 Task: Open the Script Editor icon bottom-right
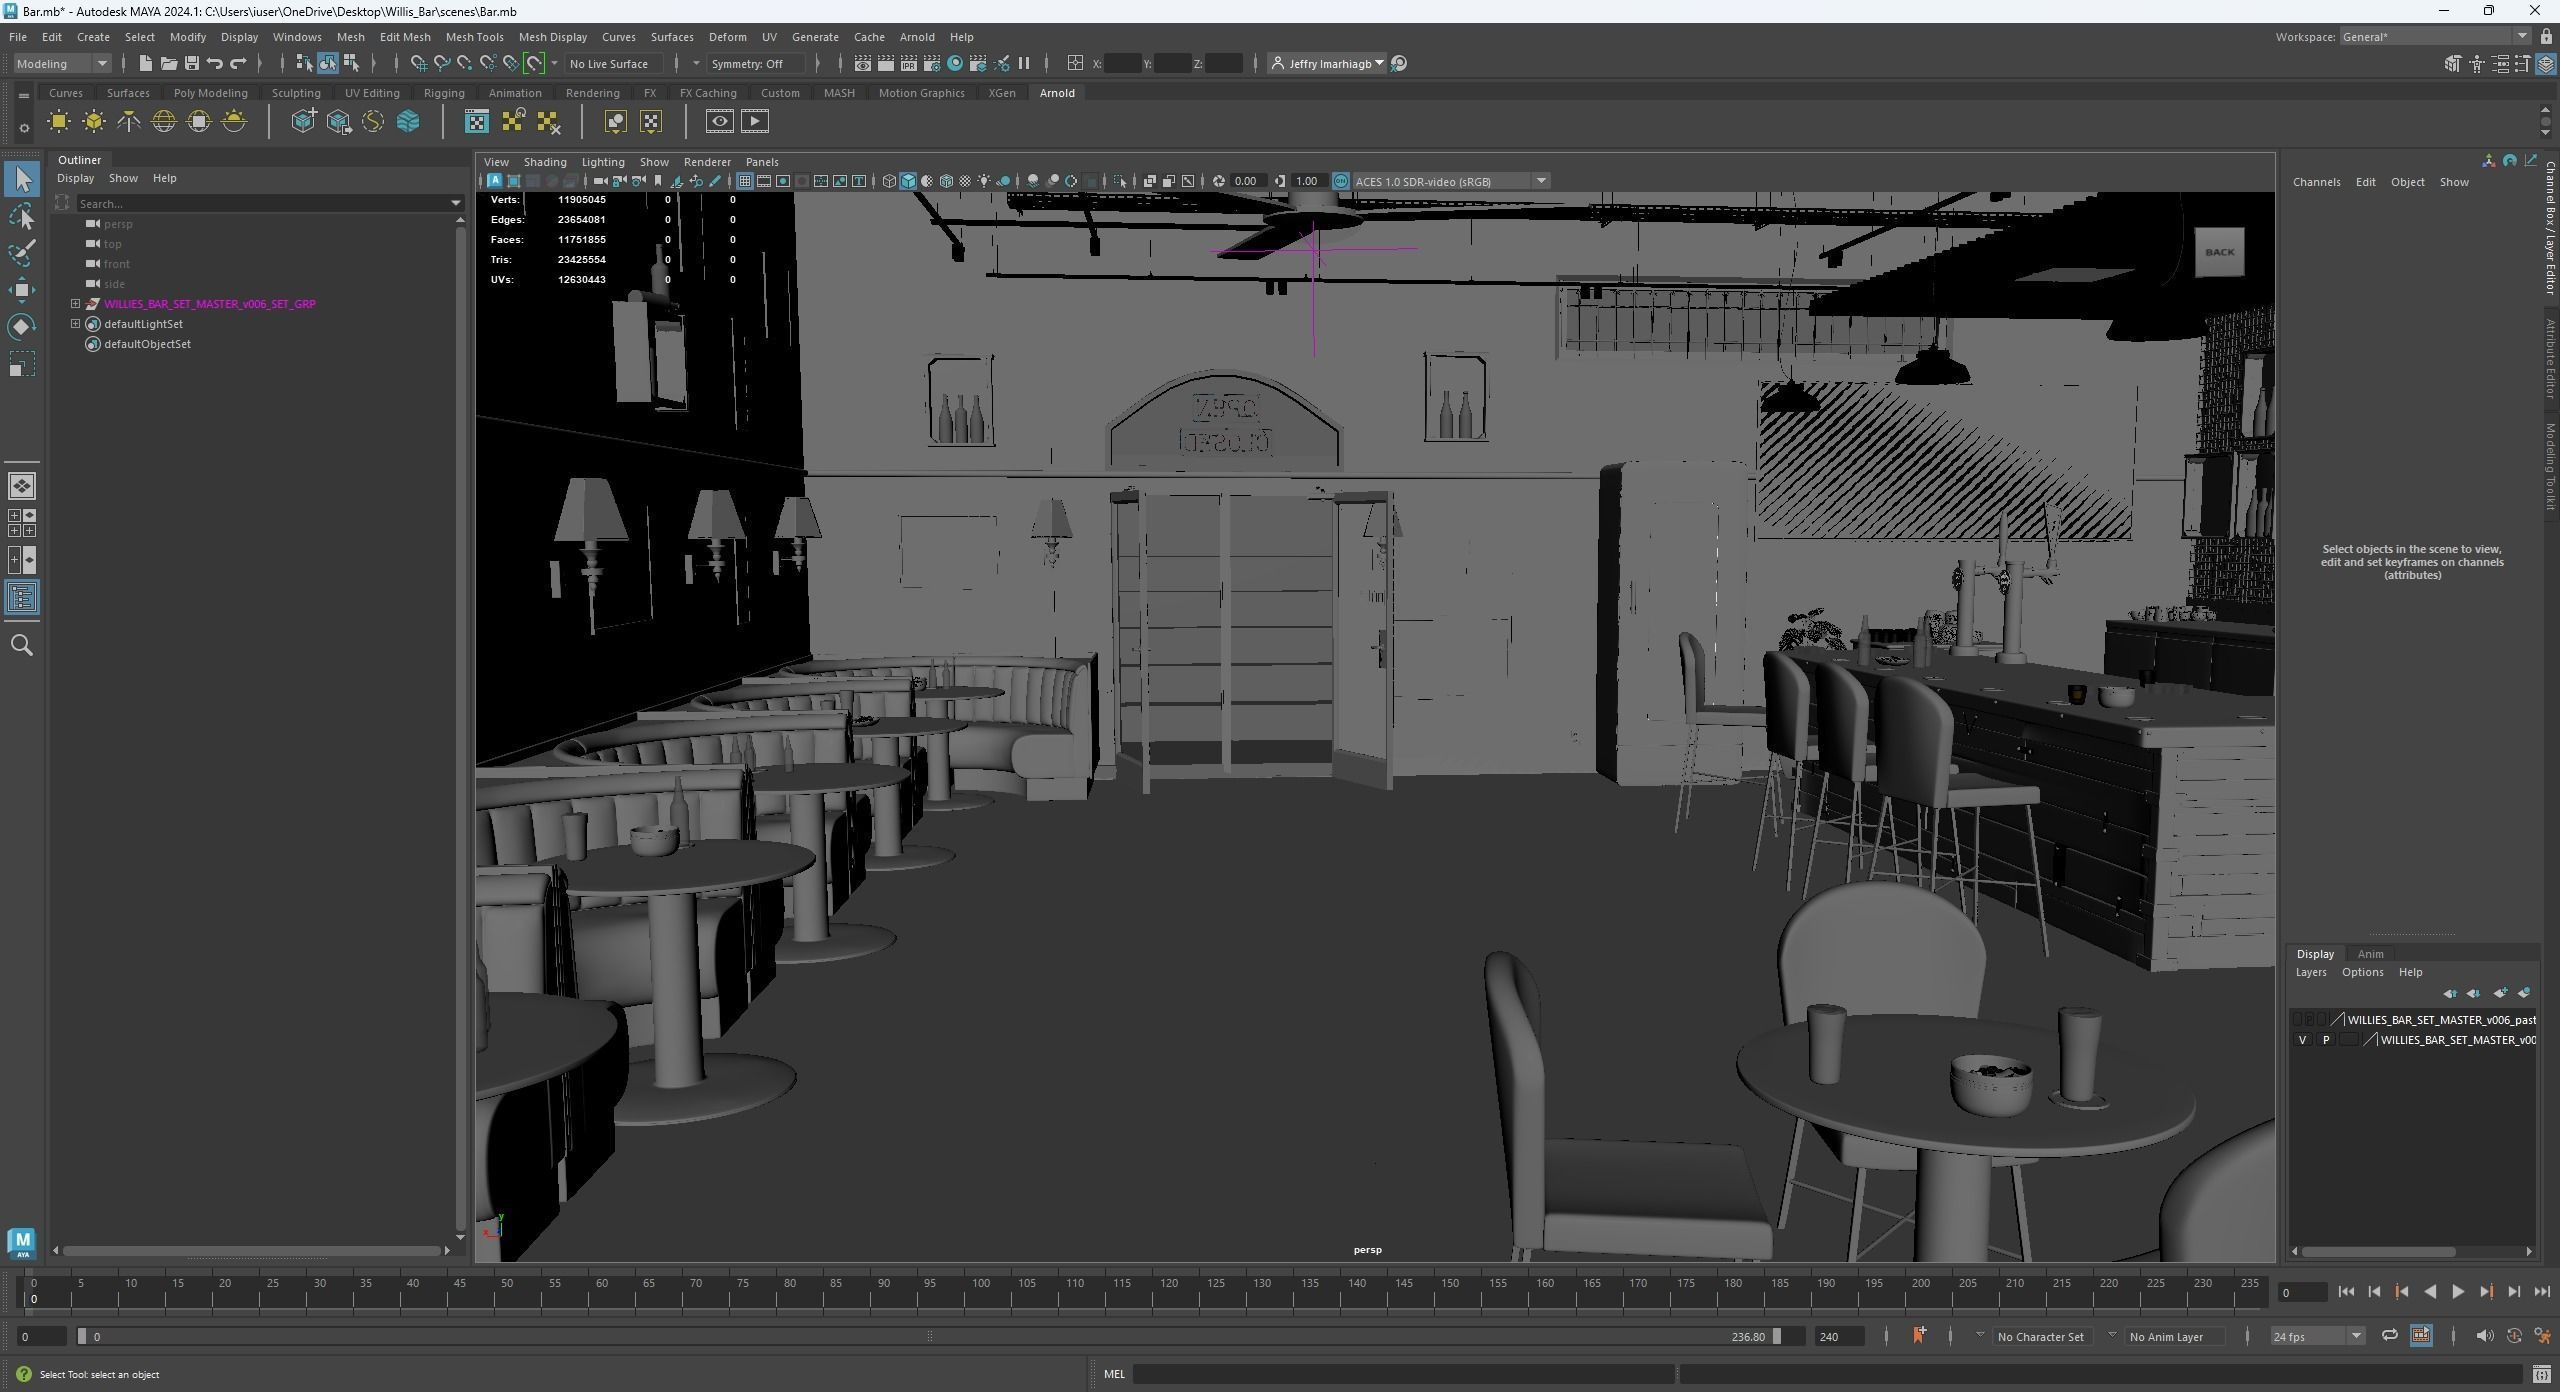click(x=2541, y=1374)
